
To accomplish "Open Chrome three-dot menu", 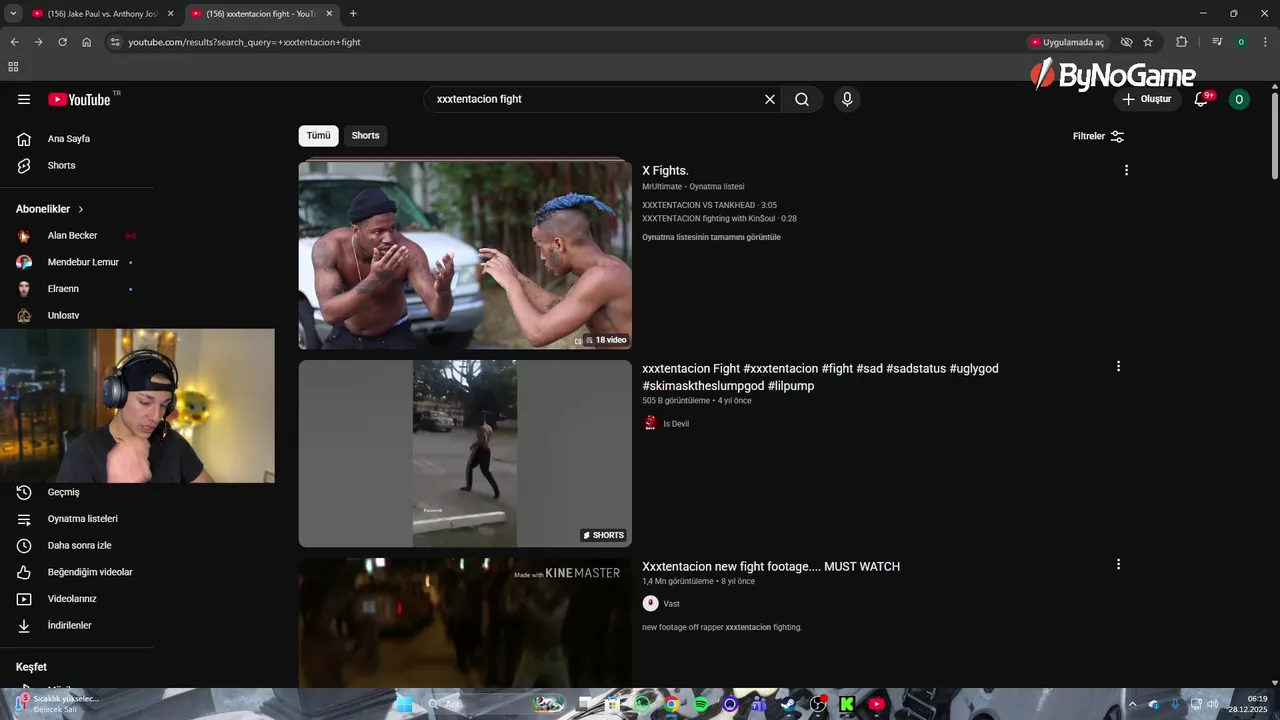I will 1263,42.
